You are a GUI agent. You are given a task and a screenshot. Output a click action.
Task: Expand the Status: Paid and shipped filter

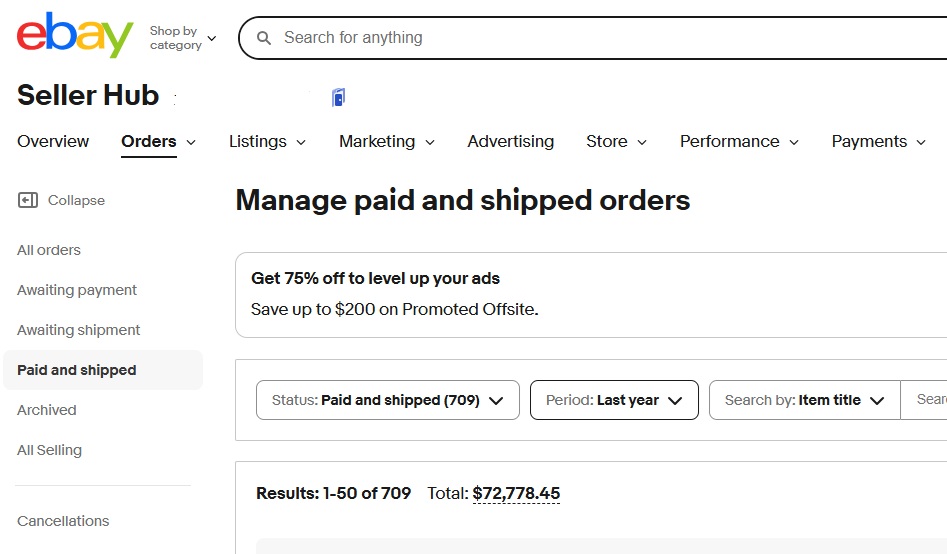coord(388,400)
